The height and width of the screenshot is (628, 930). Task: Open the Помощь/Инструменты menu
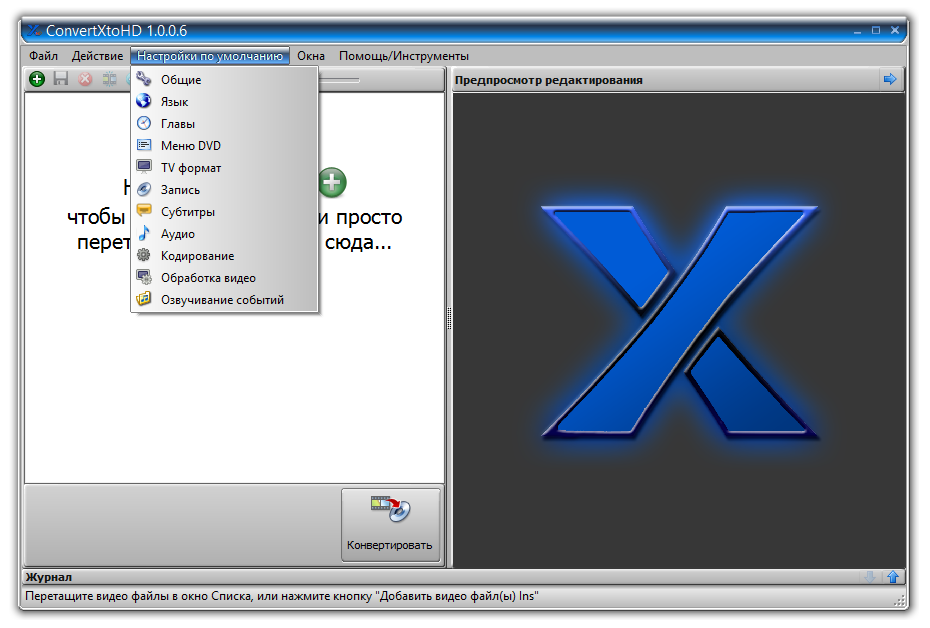pos(403,56)
